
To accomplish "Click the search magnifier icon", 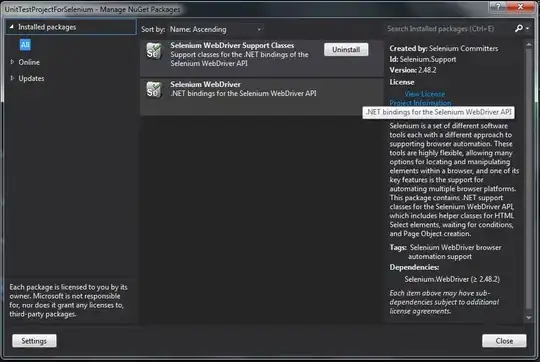I will 519,29.
